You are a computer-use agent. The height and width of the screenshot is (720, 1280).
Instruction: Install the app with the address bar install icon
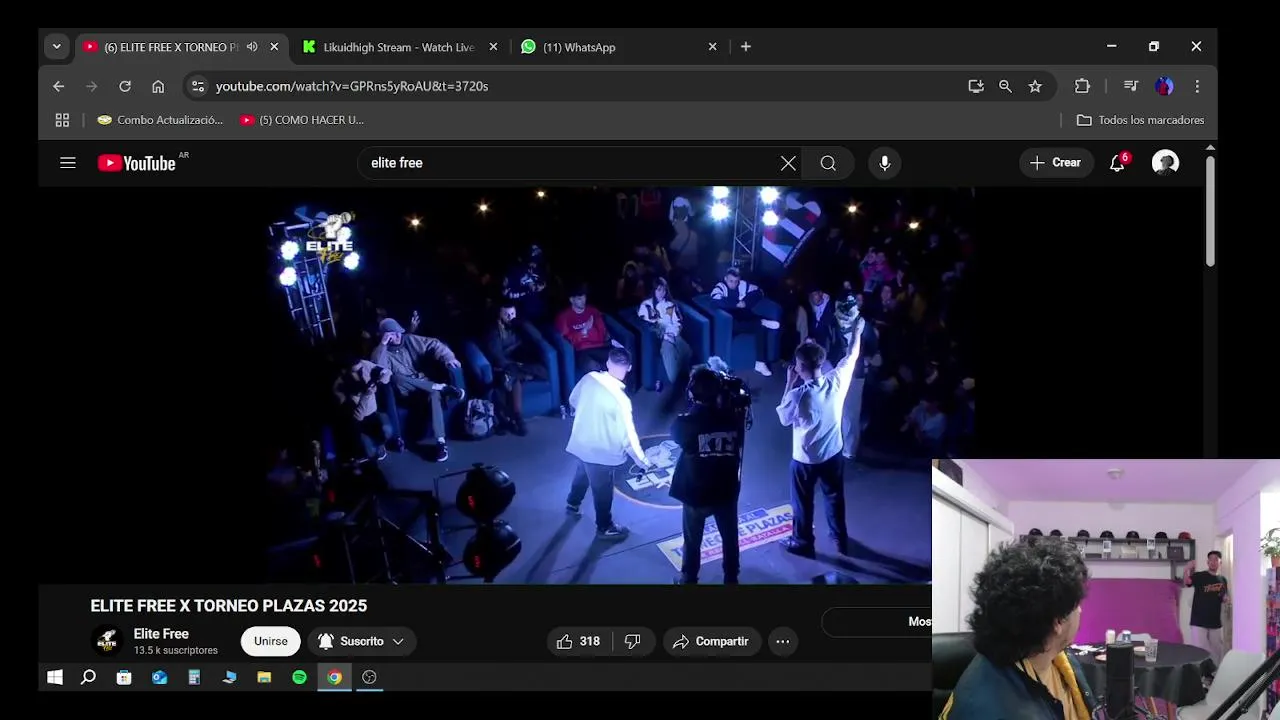pyautogui.click(x=976, y=86)
